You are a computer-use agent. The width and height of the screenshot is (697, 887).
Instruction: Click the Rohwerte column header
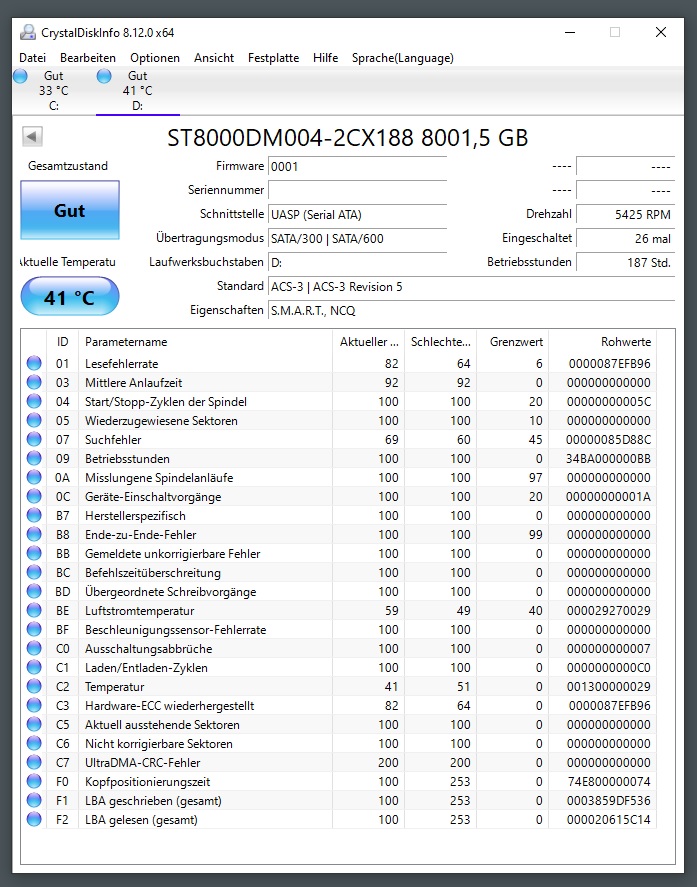pos(603,342)
